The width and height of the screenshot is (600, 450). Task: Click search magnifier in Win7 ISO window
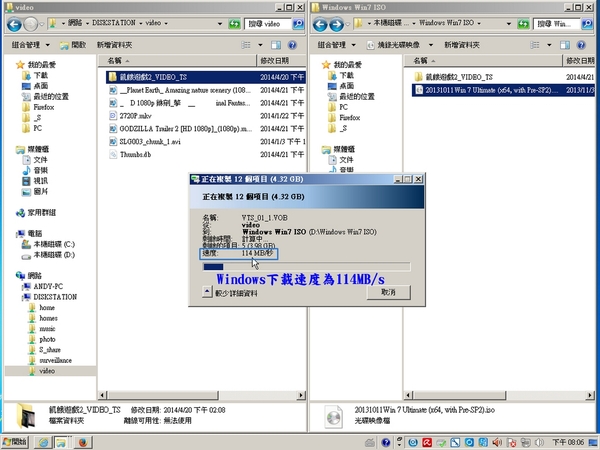click(x=587, y=24)
